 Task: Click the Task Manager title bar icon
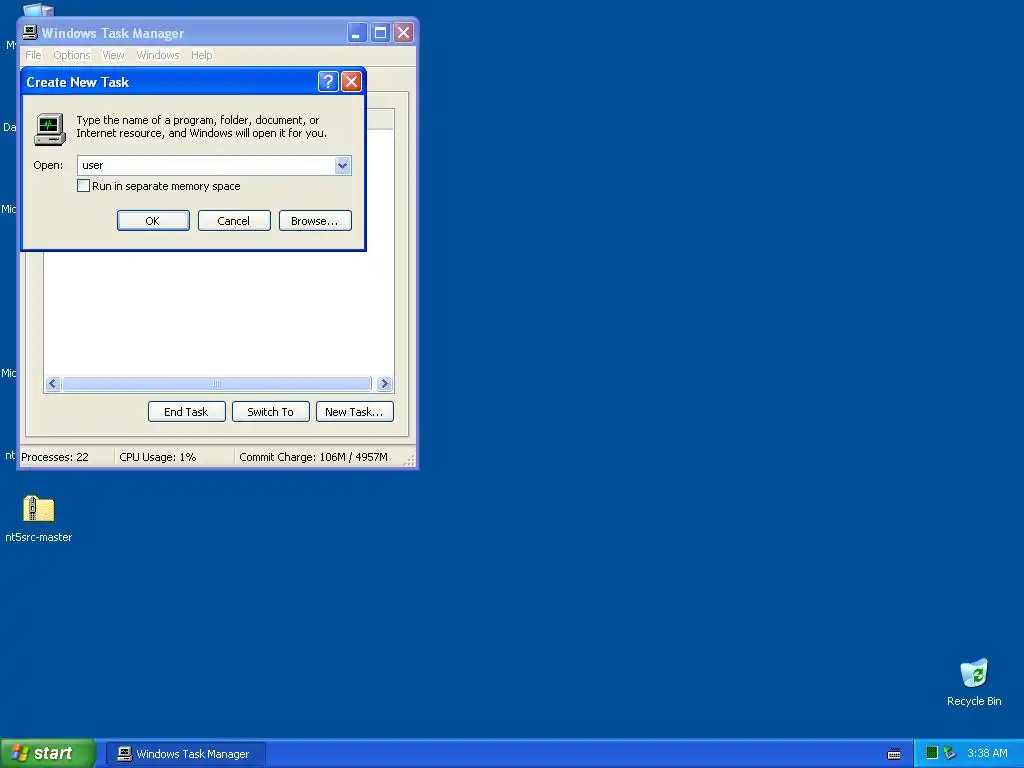pyautogui.click(x=31, y=32)
